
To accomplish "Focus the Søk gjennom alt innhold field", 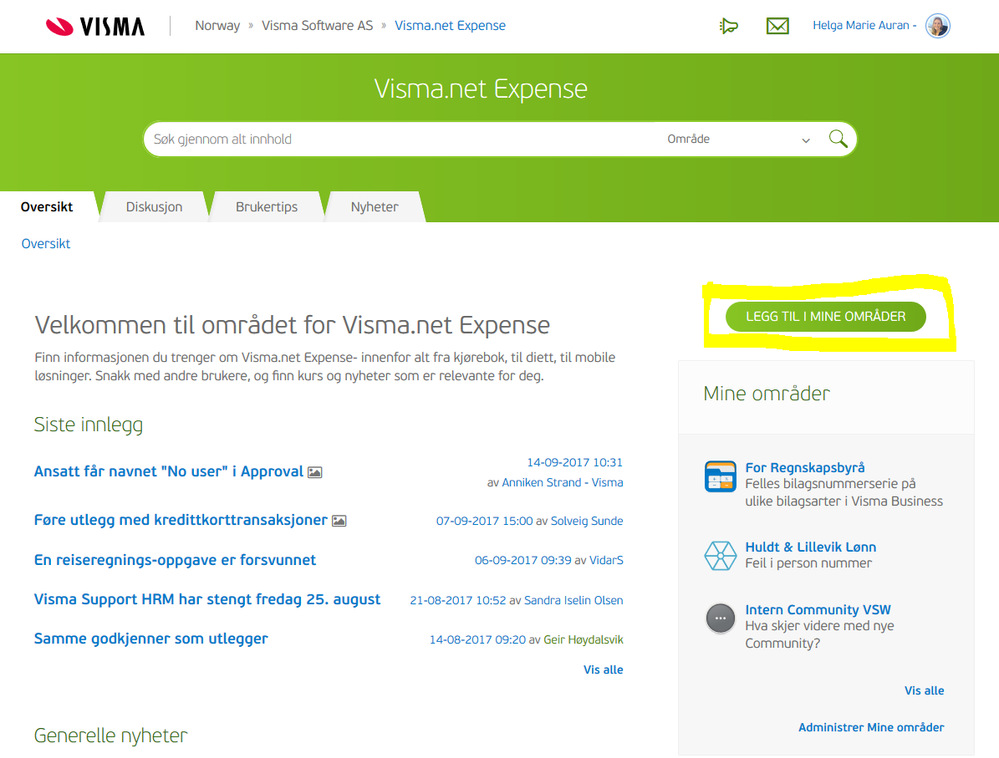I will tap(401, 139).
